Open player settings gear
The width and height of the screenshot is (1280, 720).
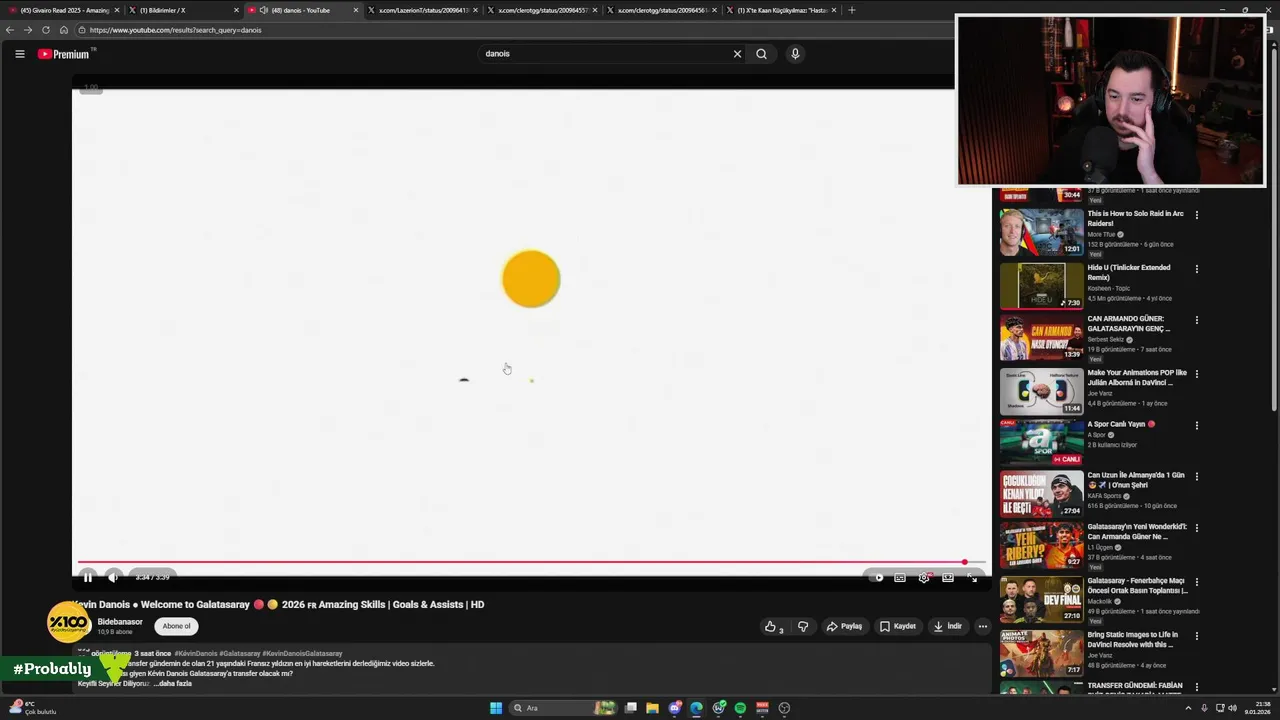coord(924,577)
